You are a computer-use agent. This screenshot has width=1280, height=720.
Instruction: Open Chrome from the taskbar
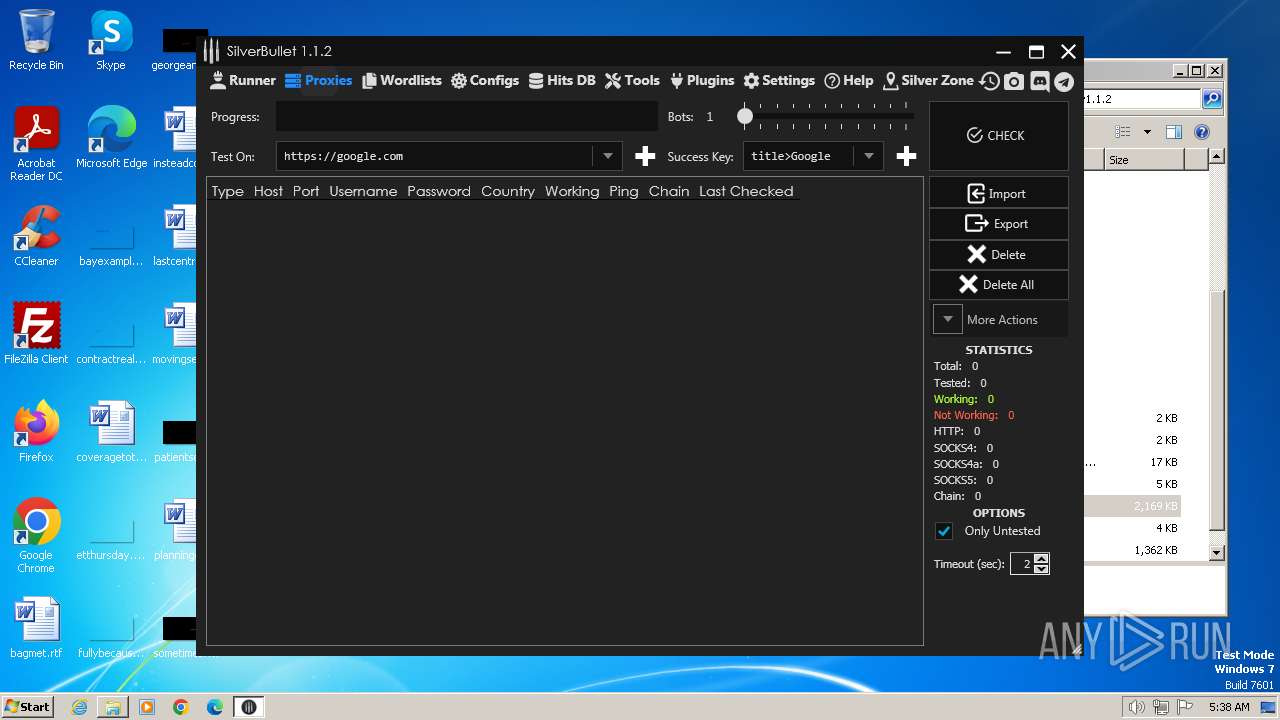point(181,707)
